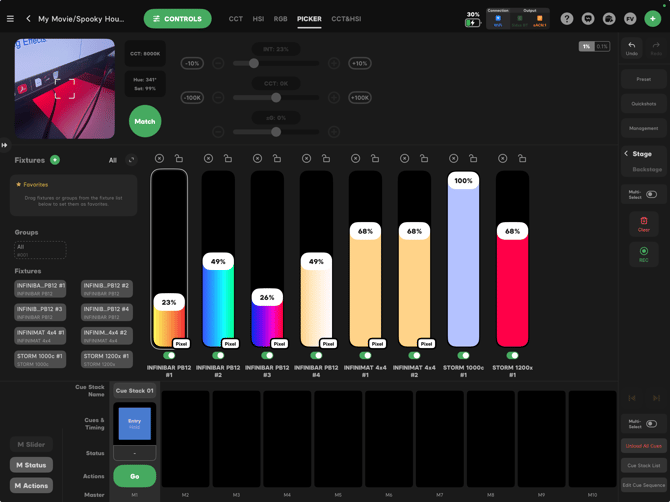The width and height of the screenshot is (670, 502).
Task: Toggle INFINIMAT 4x4 #2 on/off switch
Action: 414,355
